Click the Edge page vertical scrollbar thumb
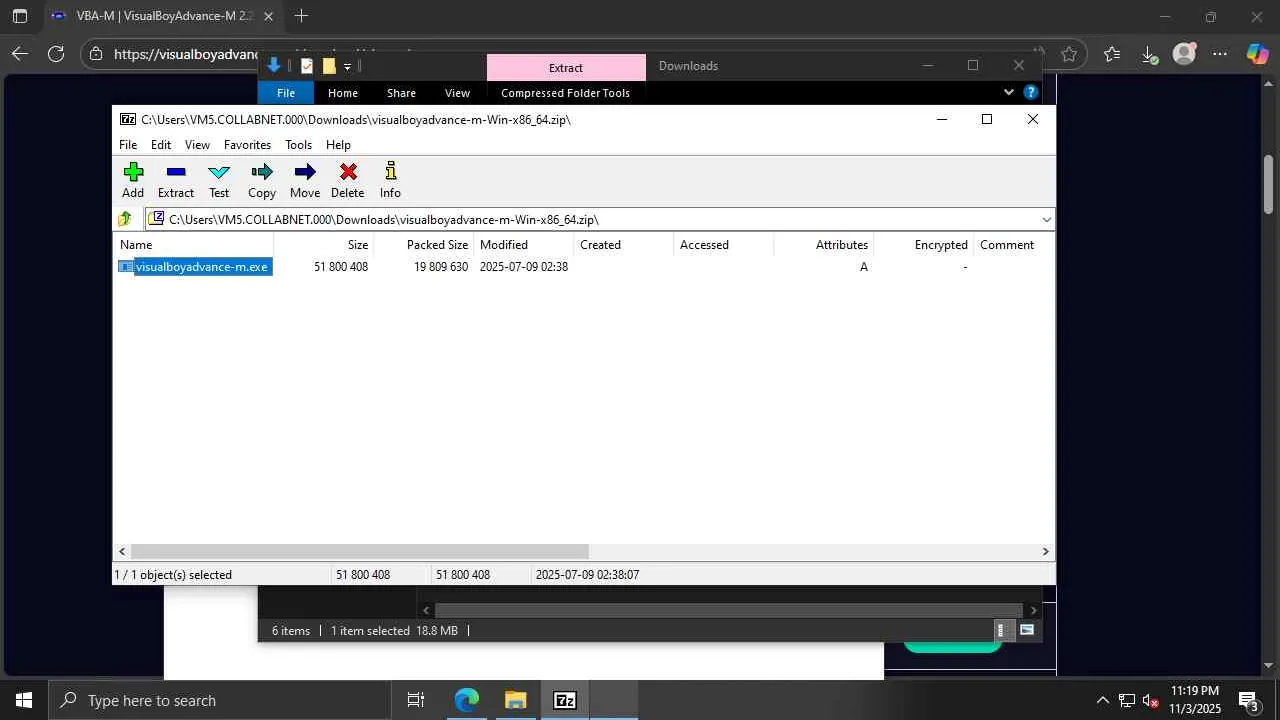 coord(1268,183)
